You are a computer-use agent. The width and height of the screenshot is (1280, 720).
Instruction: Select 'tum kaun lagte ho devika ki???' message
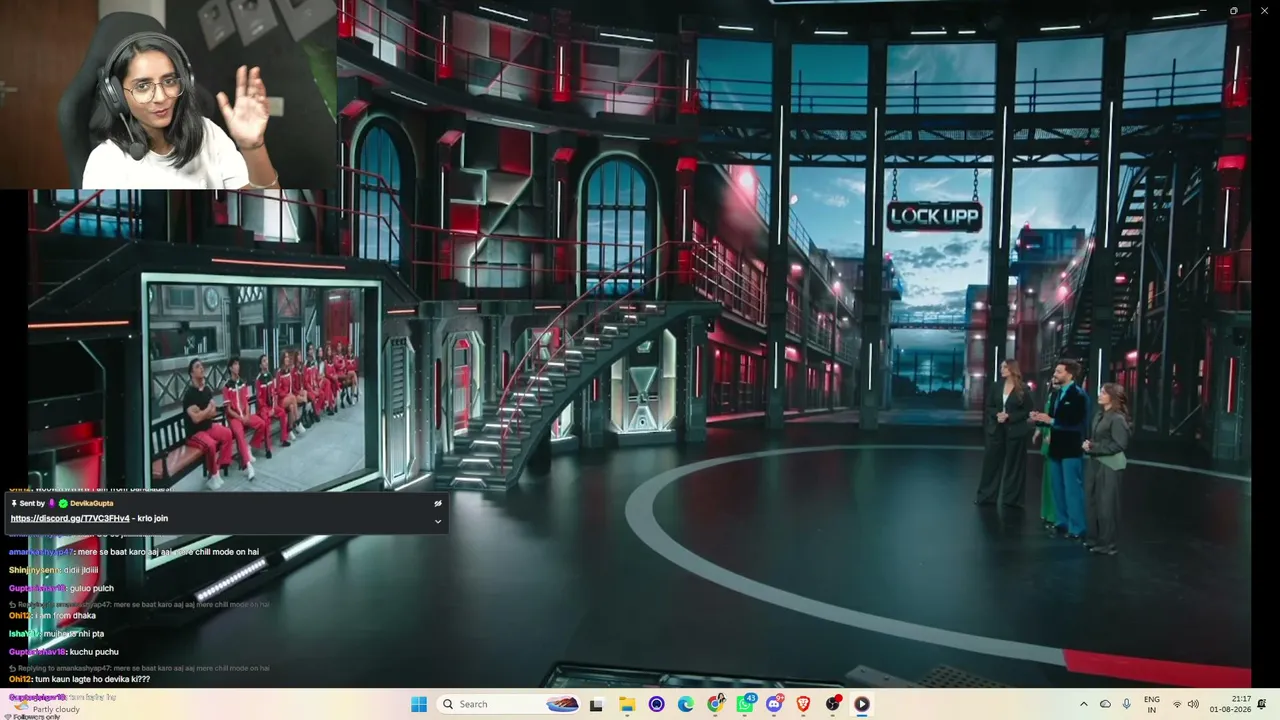pyautogui.click(x=92, y=679)
